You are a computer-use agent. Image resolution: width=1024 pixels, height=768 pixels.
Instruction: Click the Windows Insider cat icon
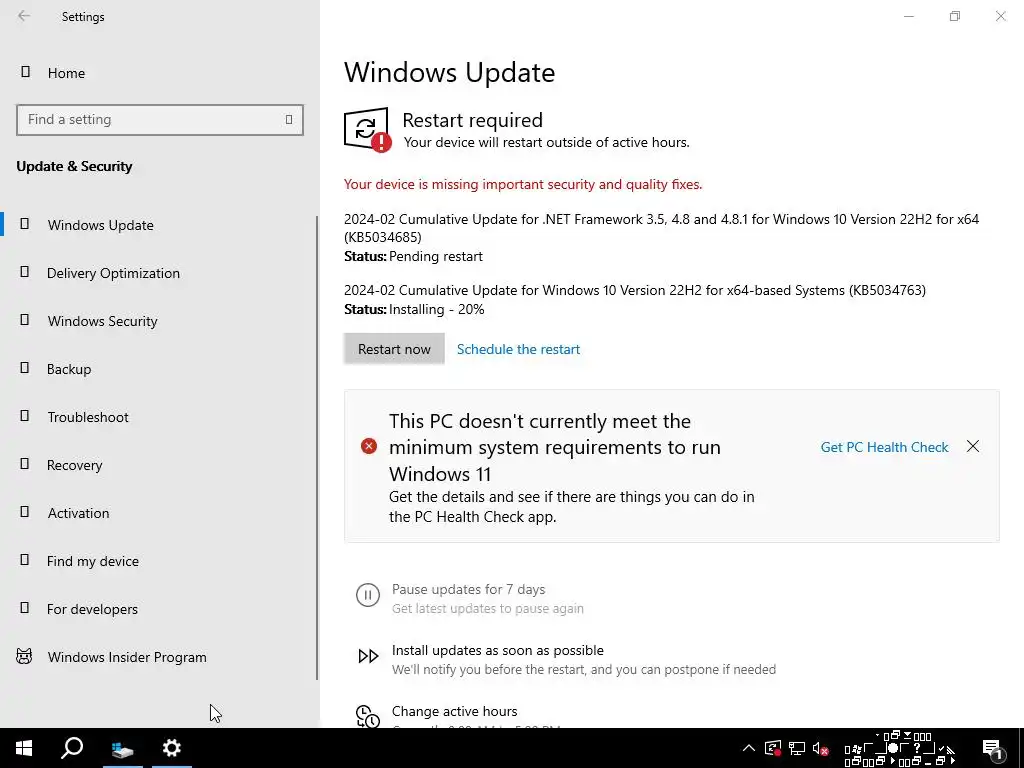tap(24, 656)
